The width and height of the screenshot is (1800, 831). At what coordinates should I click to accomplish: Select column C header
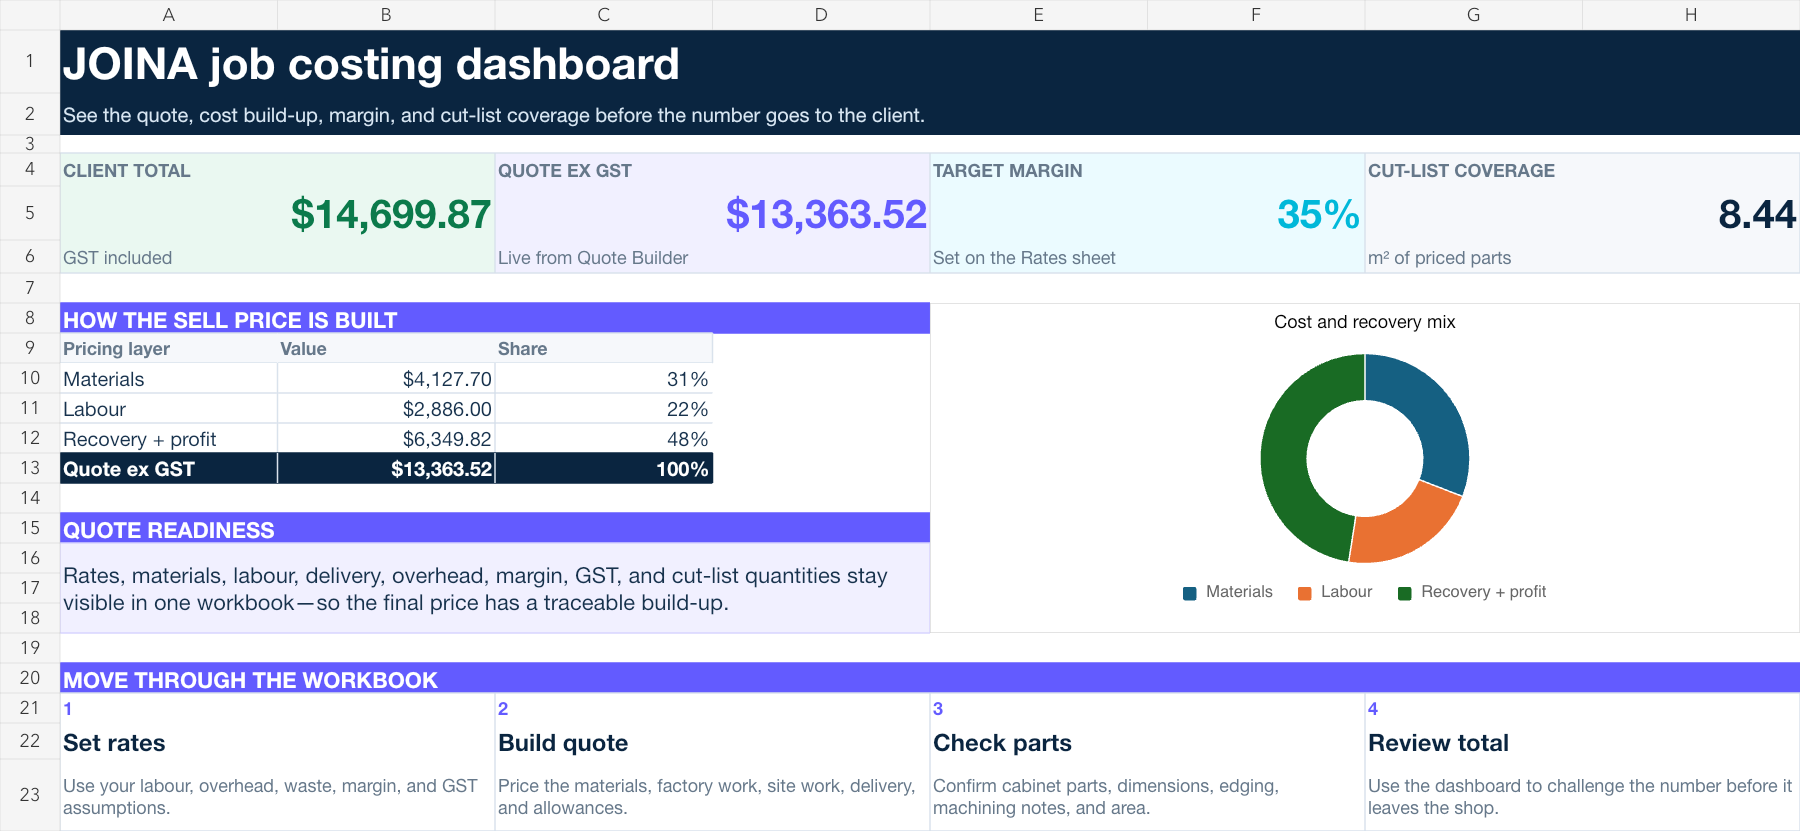click(x=603, y=14)
